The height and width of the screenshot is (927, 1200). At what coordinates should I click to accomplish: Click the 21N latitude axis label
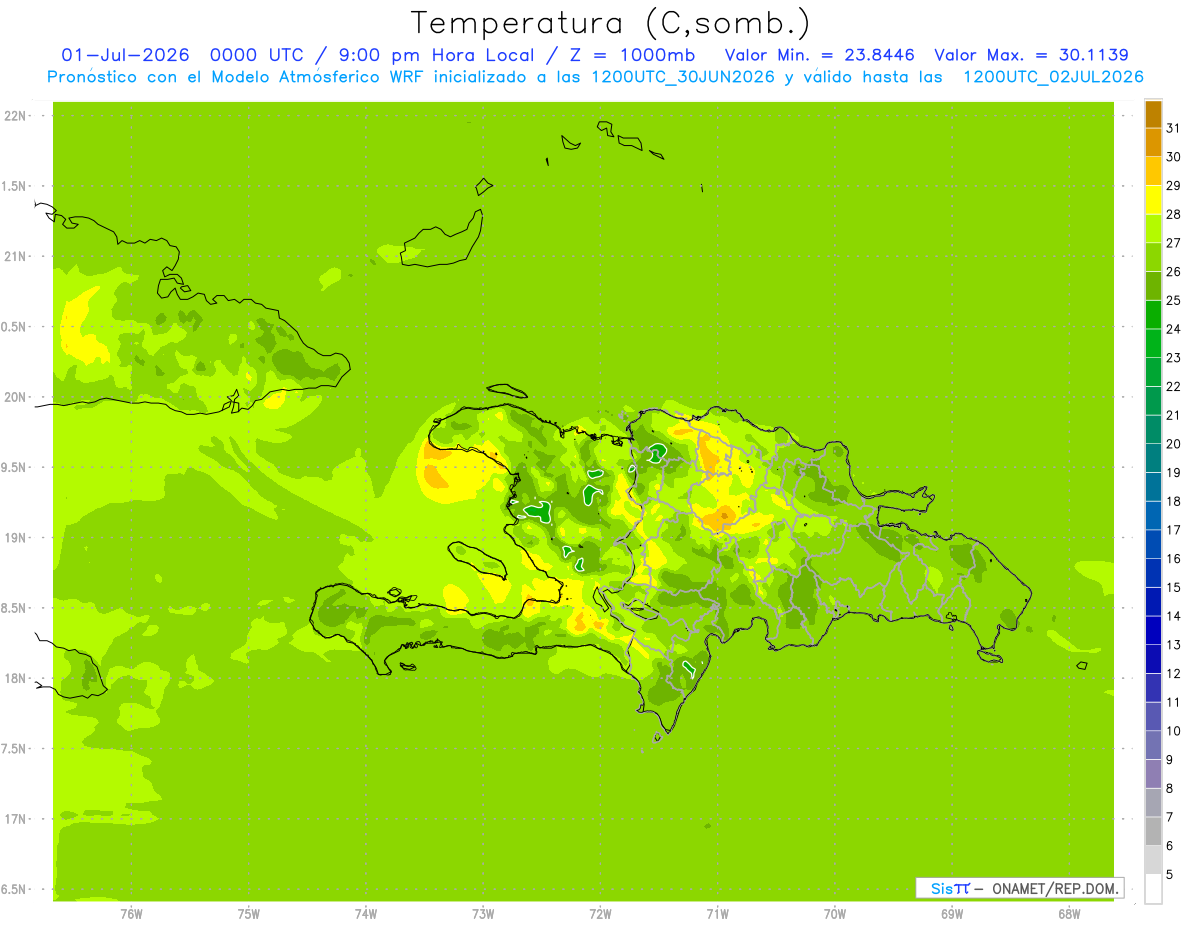(x=15, y=256)
